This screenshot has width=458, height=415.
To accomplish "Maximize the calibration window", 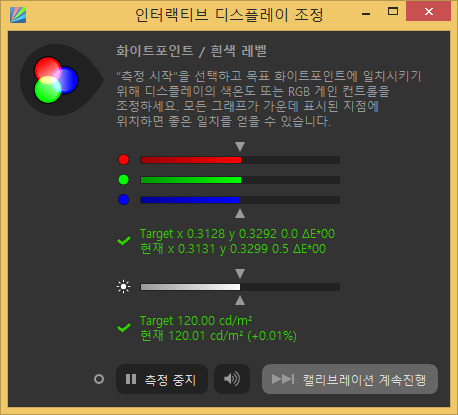I will tap(393, 12).
